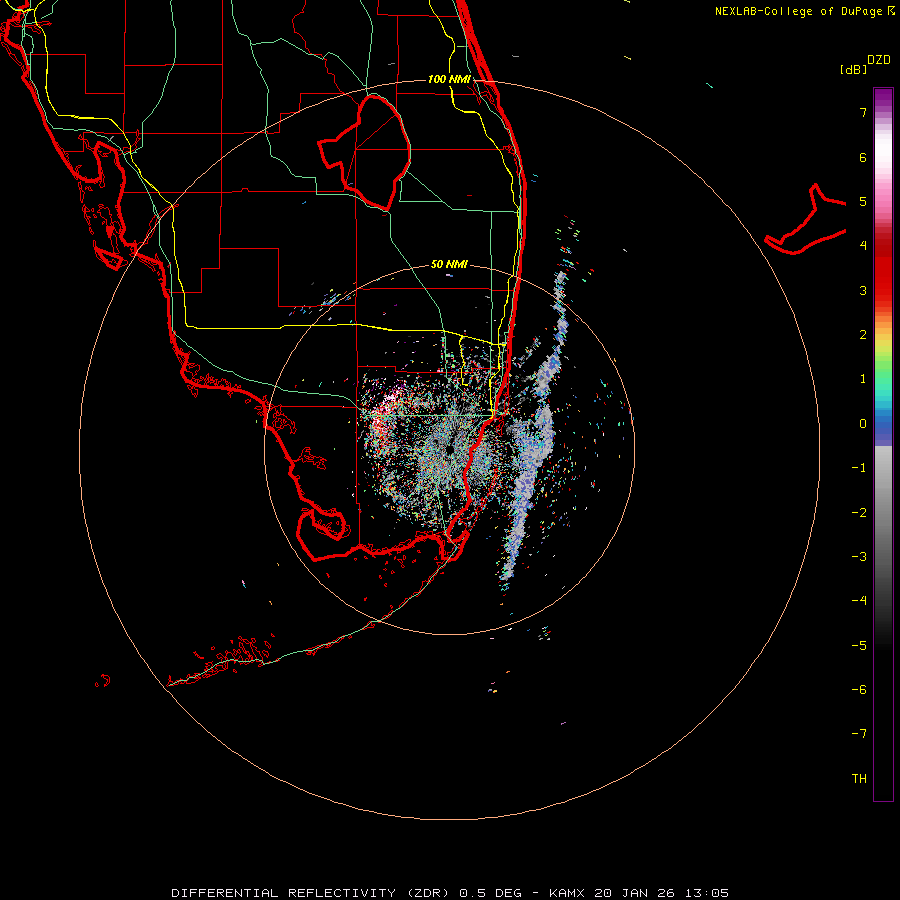Click the 0 value on the color scale

pyautogui.click(x=863, y=424)
